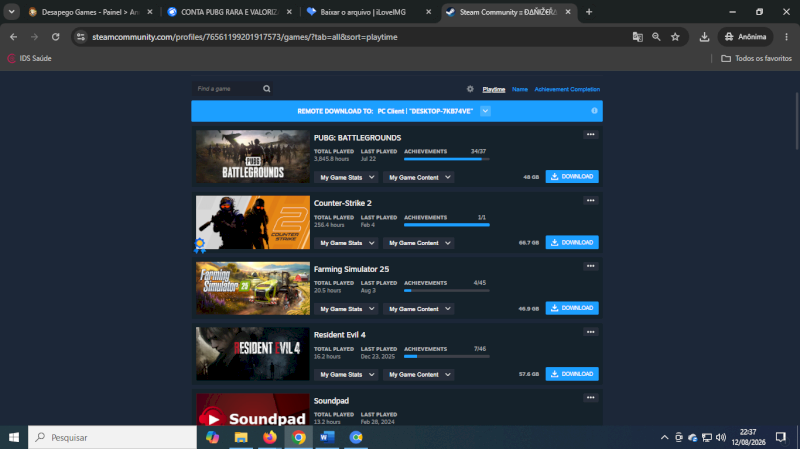Switch to the CONTA PUBG RARA tab
Viewport: 800px width, 449px height.
[x=230, y=12]
